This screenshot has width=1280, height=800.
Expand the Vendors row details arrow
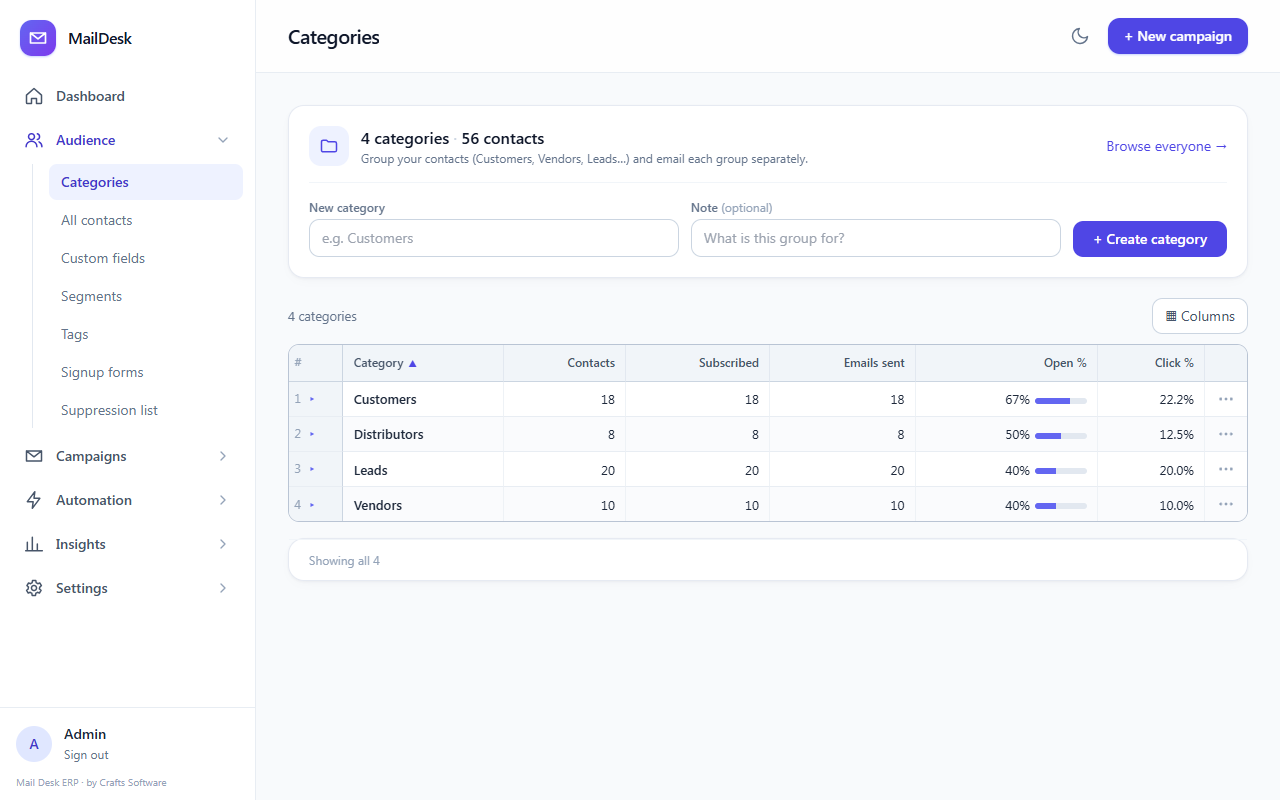[x=312, y=505]
